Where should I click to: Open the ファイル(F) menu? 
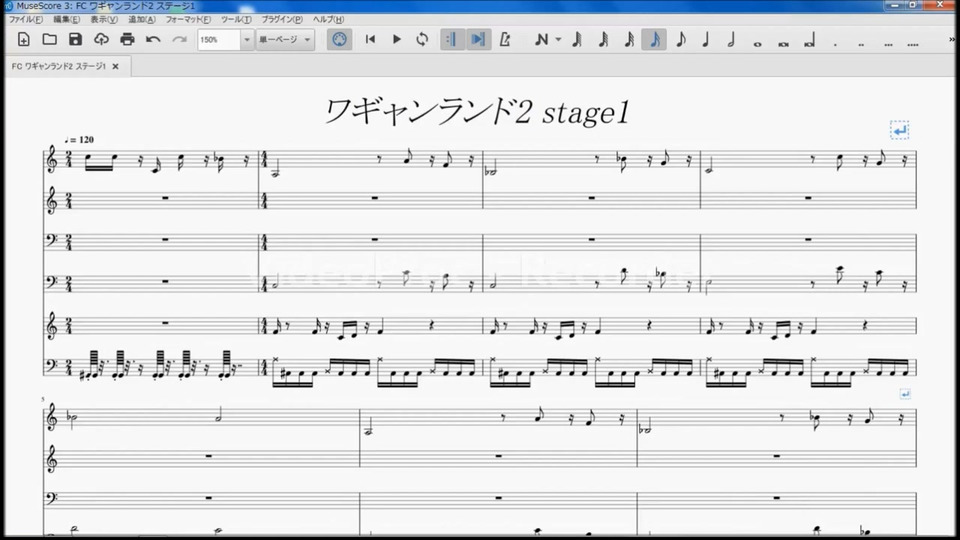[x=26, y=20]
